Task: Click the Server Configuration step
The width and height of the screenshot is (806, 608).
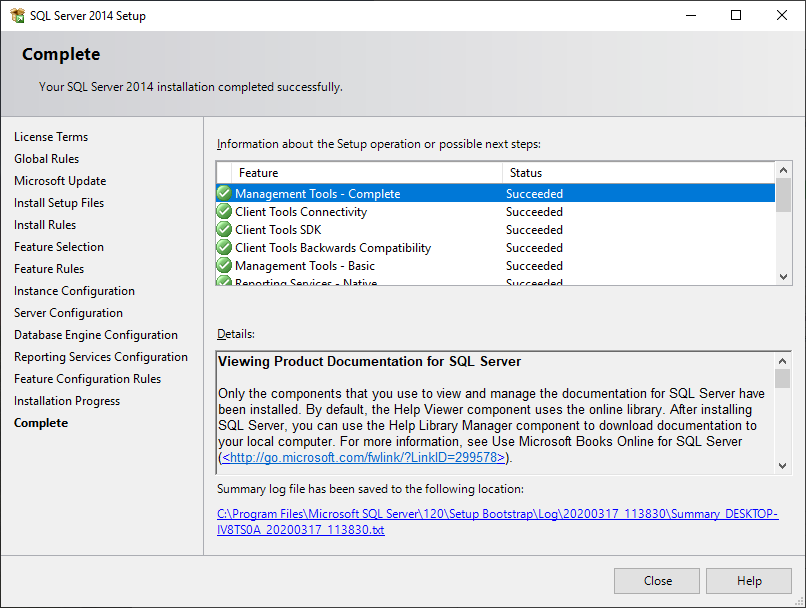Action: (68, 313)
